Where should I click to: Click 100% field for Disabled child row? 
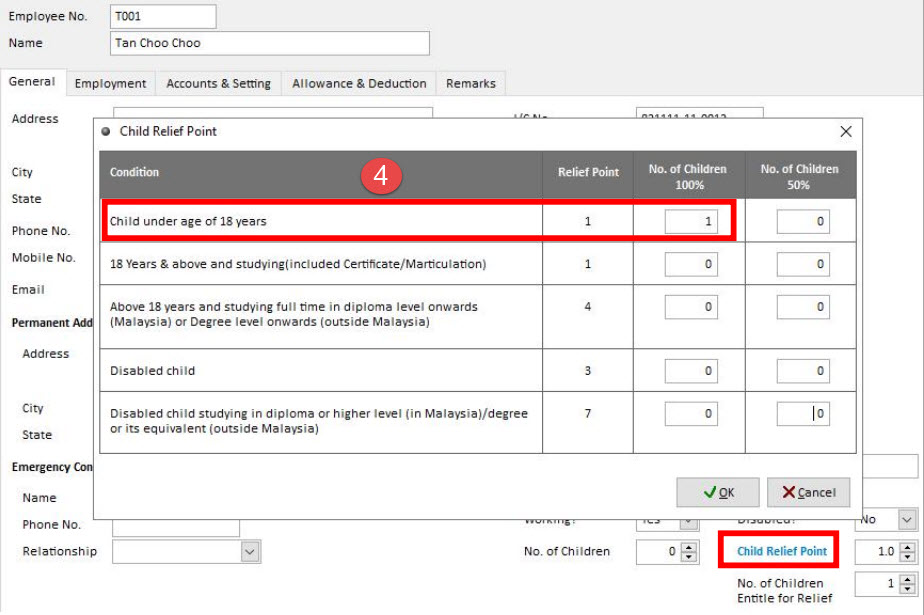tap(691, 371)
